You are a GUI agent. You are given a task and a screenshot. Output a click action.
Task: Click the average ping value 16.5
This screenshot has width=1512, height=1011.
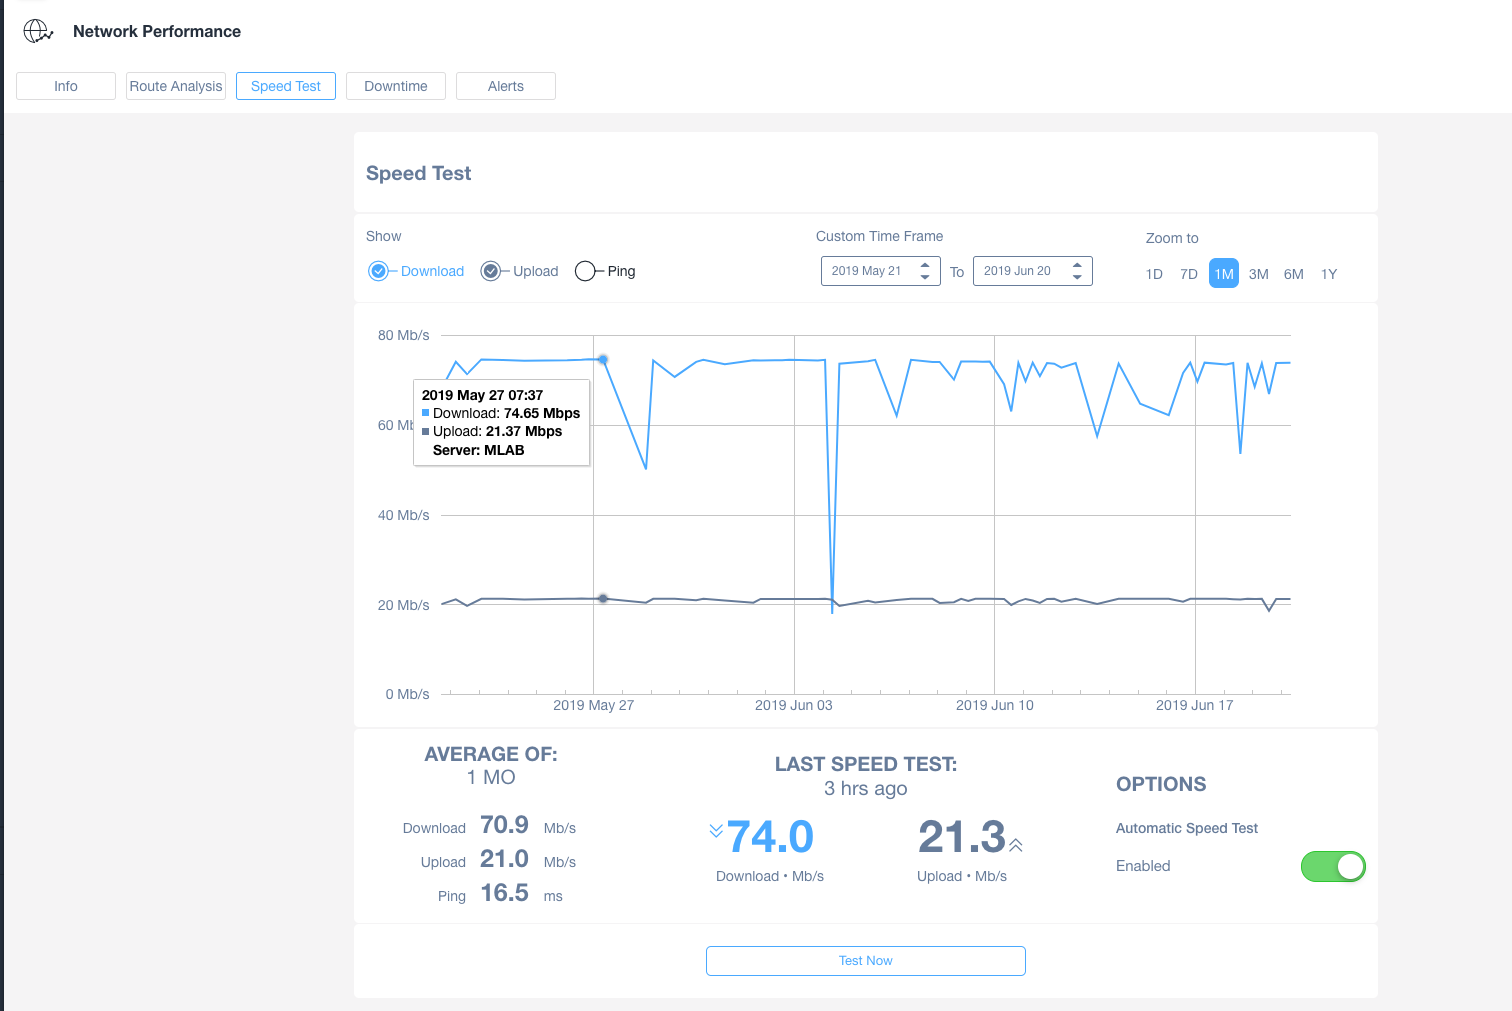[504, 893]
